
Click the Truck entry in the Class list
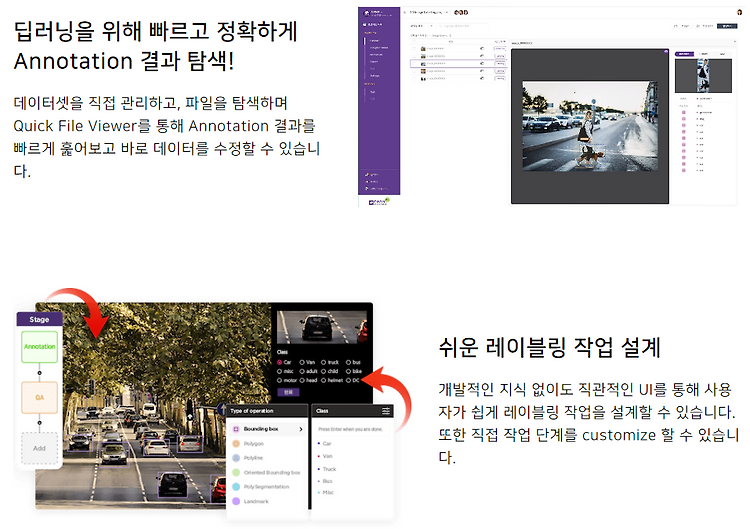pyautogui.click(x=327, y=469)
